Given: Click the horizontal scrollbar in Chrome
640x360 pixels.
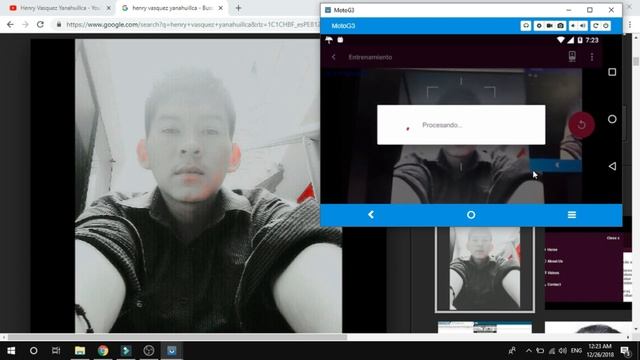Looking at the screenshot, I should point(178,337).
